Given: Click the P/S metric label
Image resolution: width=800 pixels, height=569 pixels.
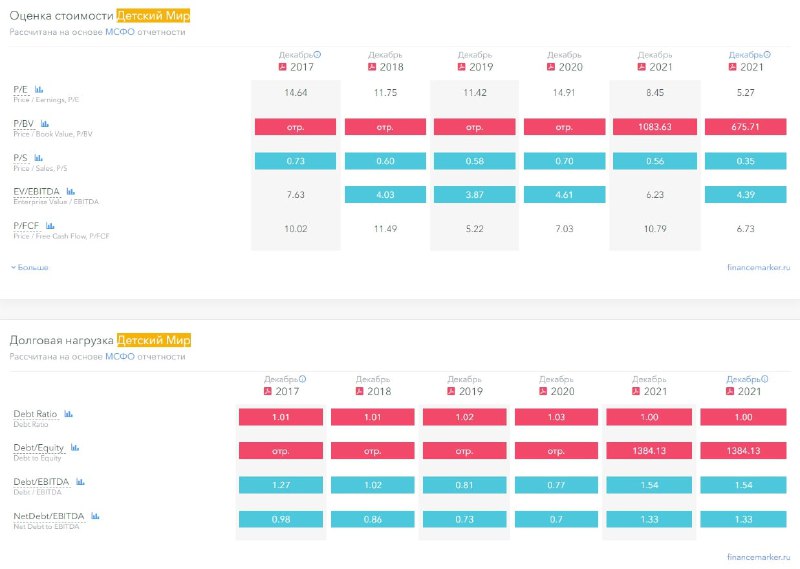Looking at the screenshot, I should 20,158.
